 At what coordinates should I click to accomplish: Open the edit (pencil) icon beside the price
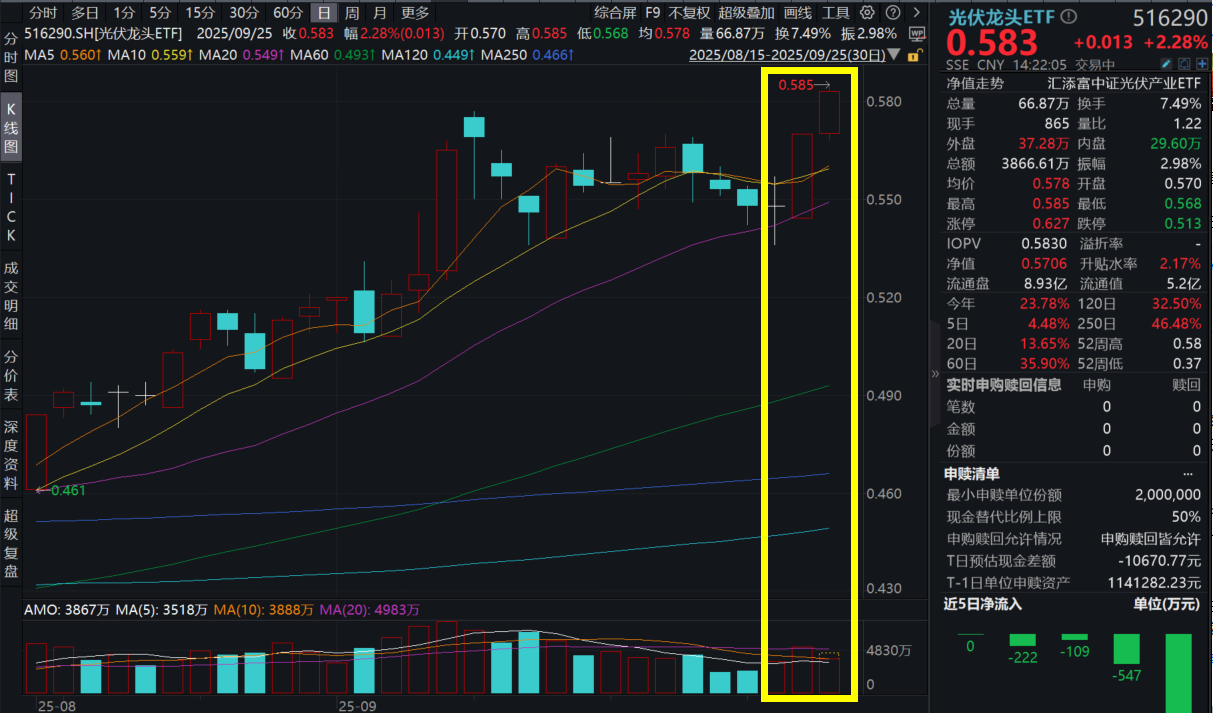pyautogui.click(x=1166, y=64)
